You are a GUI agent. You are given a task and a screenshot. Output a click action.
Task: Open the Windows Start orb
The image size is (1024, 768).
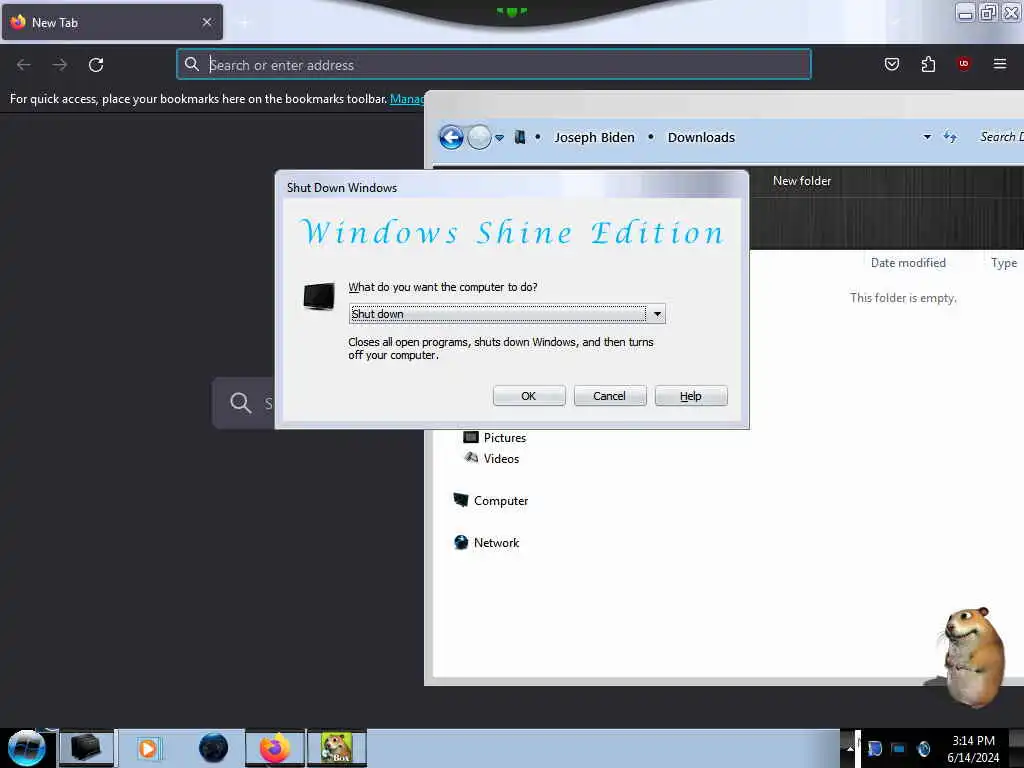[x=27, y=748]
